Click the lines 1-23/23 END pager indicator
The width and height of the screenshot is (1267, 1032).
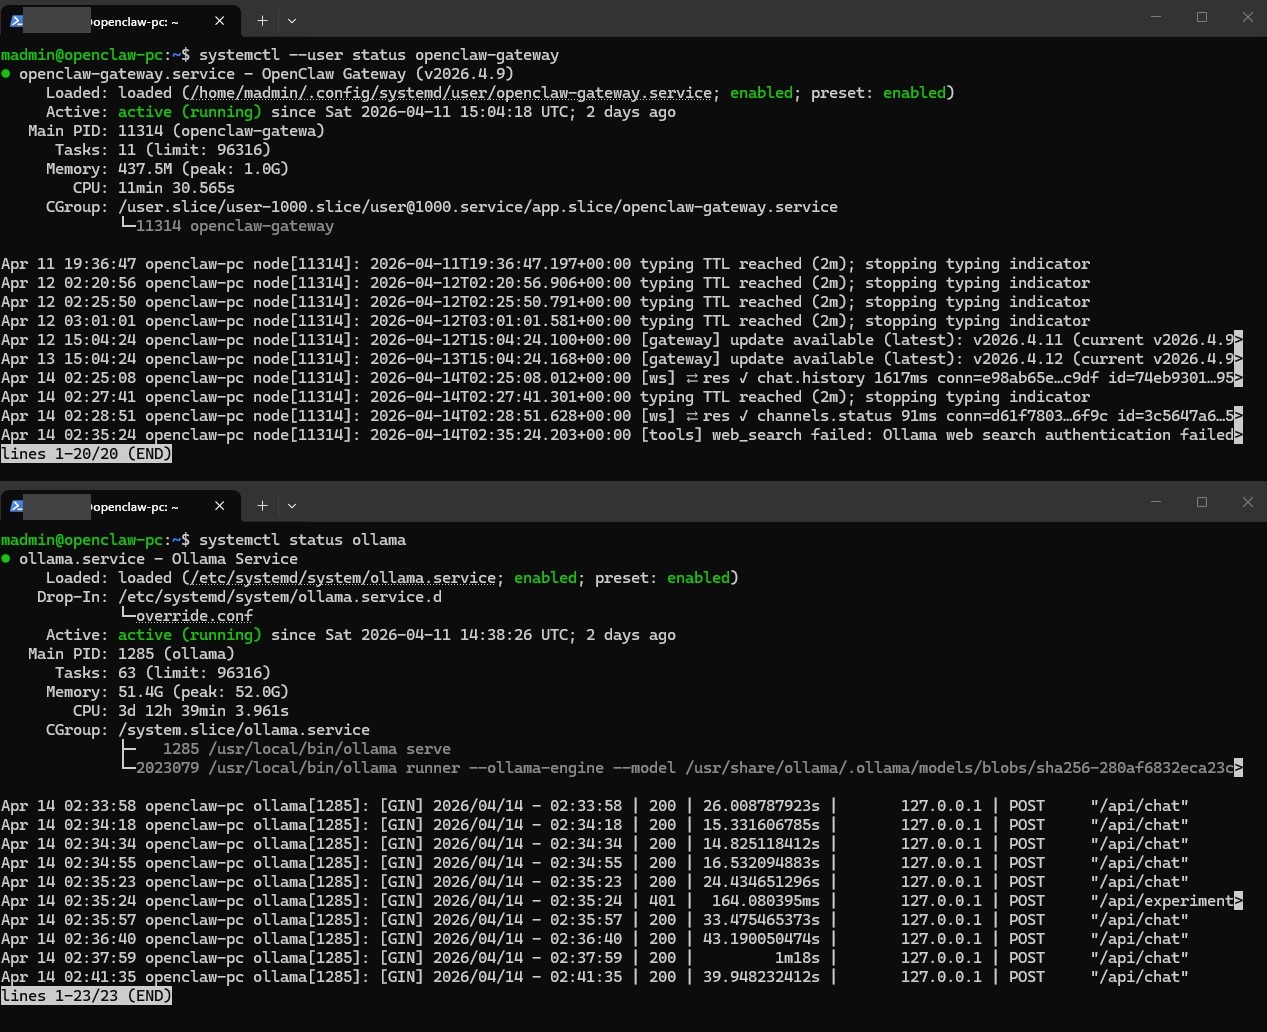pos(86,995)
